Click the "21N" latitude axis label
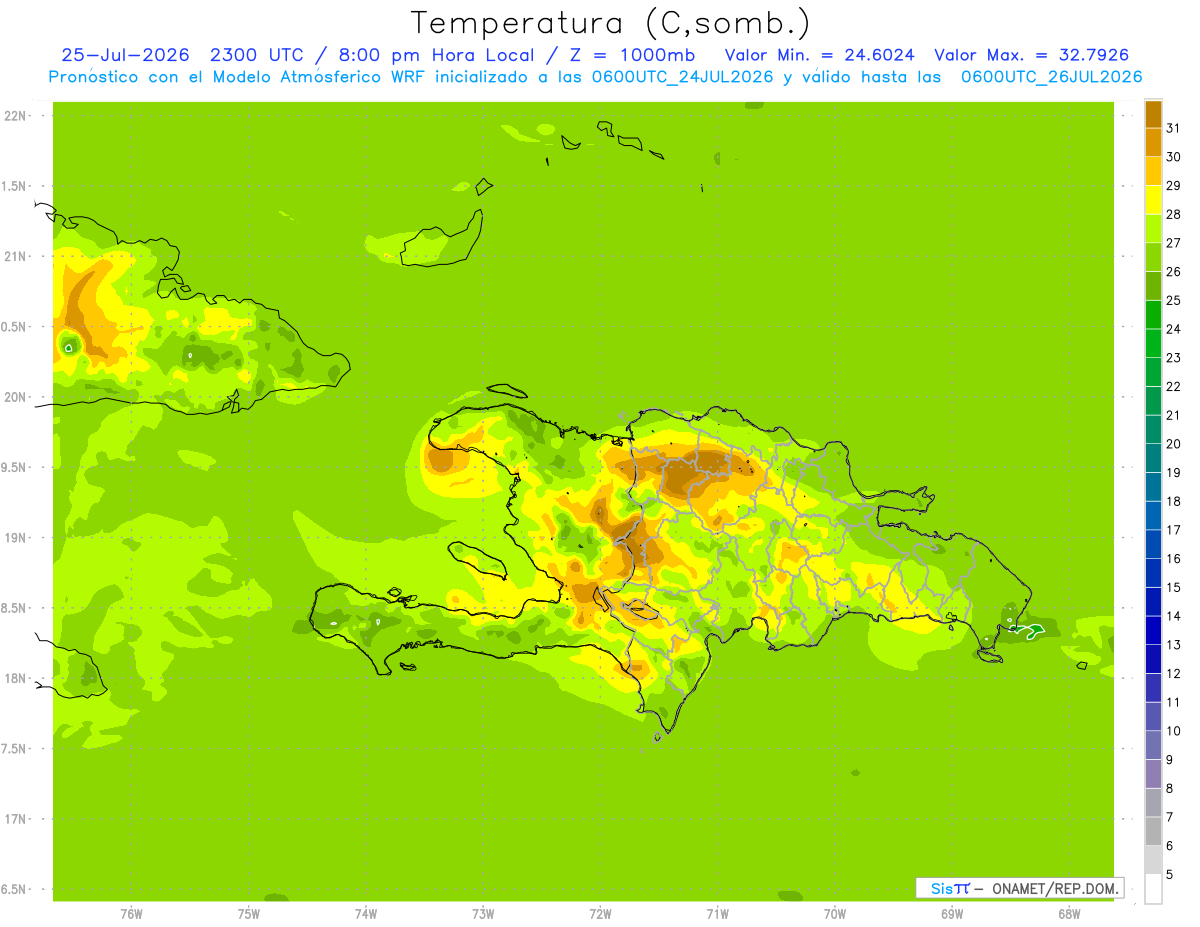1200x927 pixels. 14,257
